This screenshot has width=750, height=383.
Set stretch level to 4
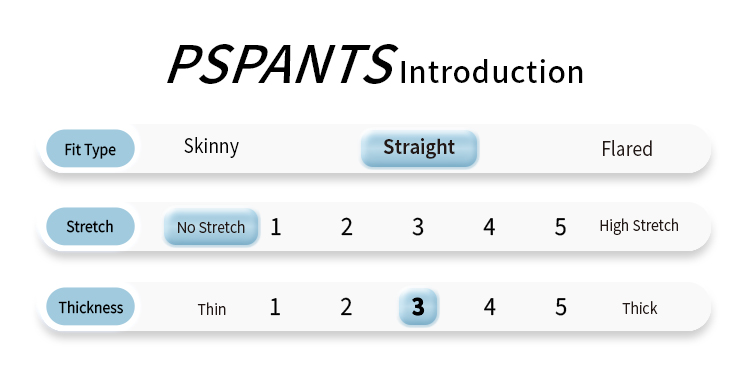coord(489,227)
